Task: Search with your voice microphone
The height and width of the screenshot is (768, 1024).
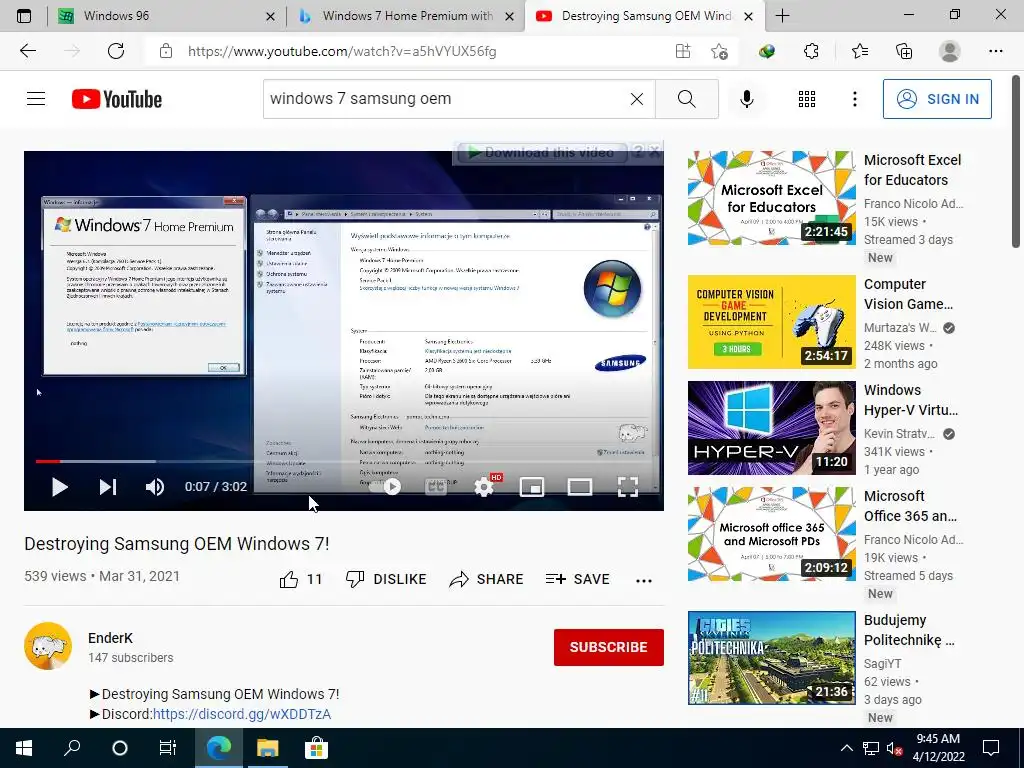Action: click(x=747, y=99)
